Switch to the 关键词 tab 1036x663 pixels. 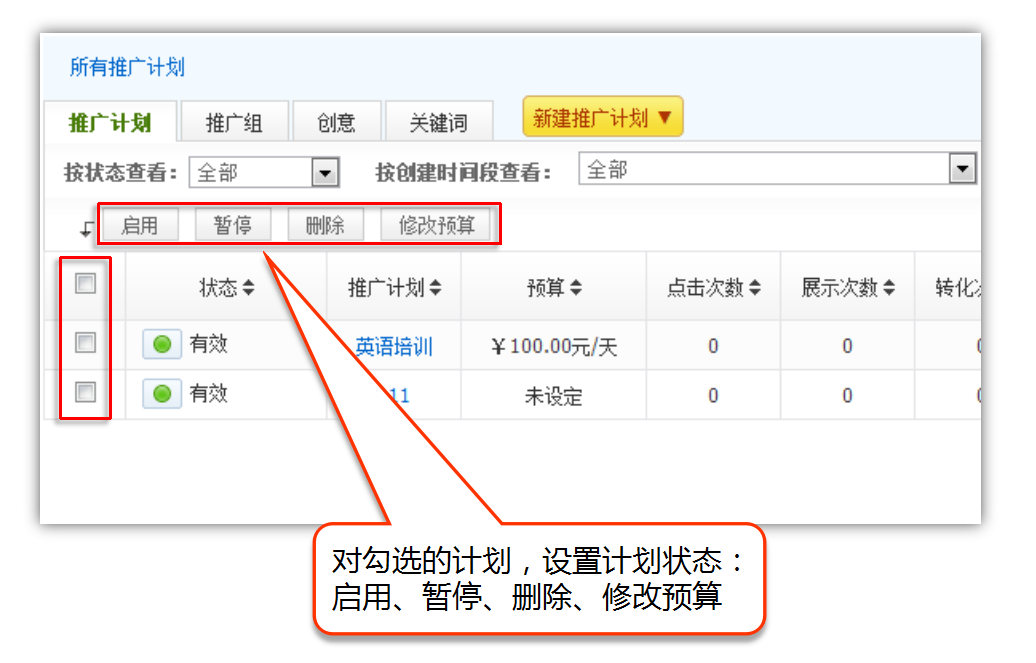pos(438,123)
